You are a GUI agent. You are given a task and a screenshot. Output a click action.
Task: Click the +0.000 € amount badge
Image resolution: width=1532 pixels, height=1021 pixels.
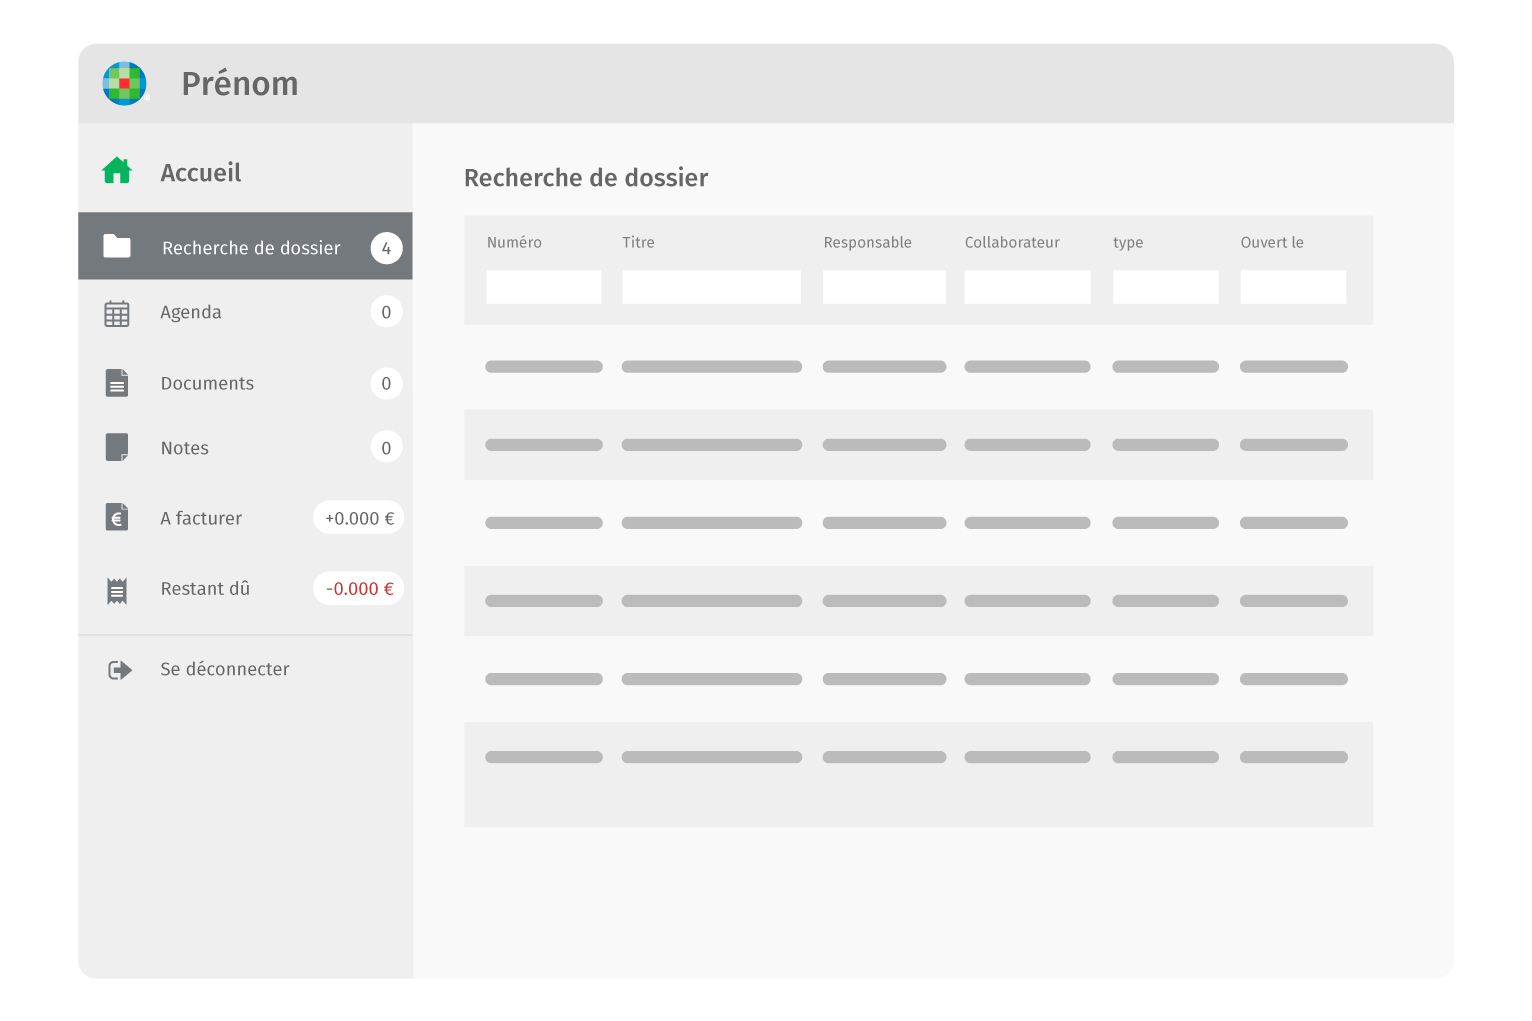coord(359,518)
